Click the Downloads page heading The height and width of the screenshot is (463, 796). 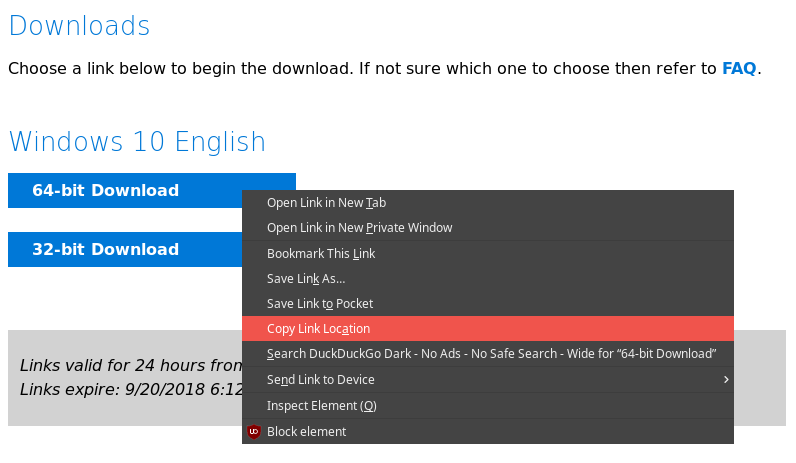(79, 26)
